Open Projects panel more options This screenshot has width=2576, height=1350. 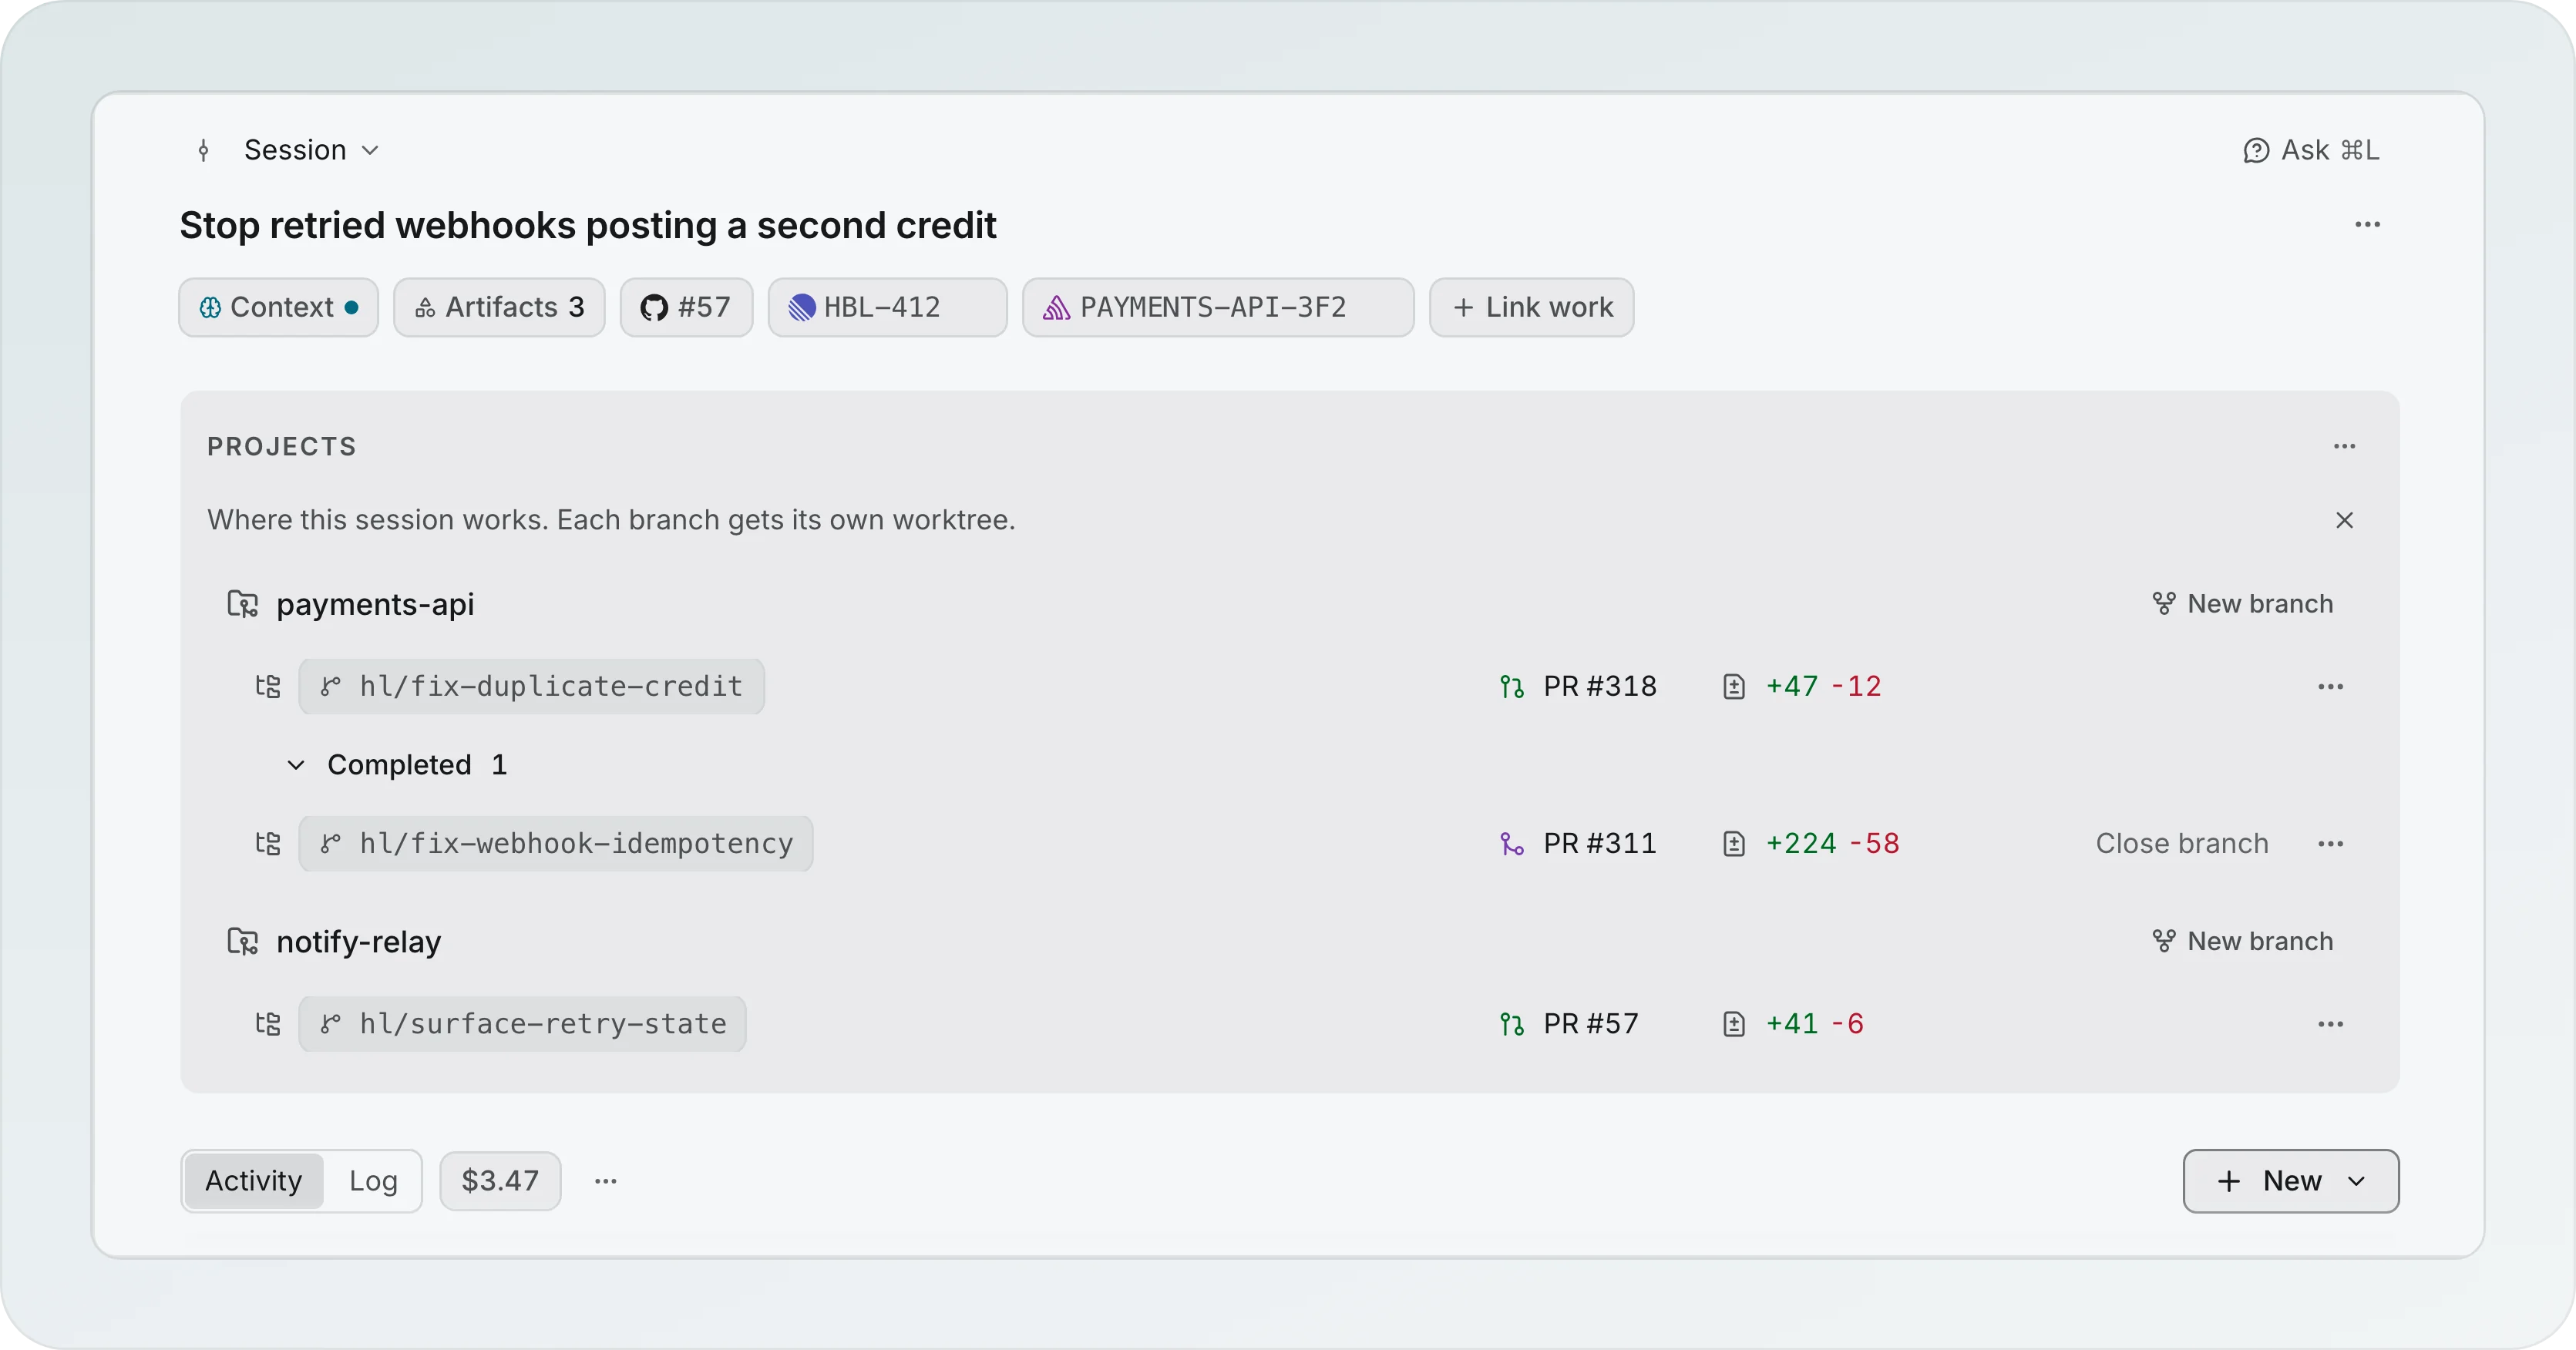point(2344,446)
